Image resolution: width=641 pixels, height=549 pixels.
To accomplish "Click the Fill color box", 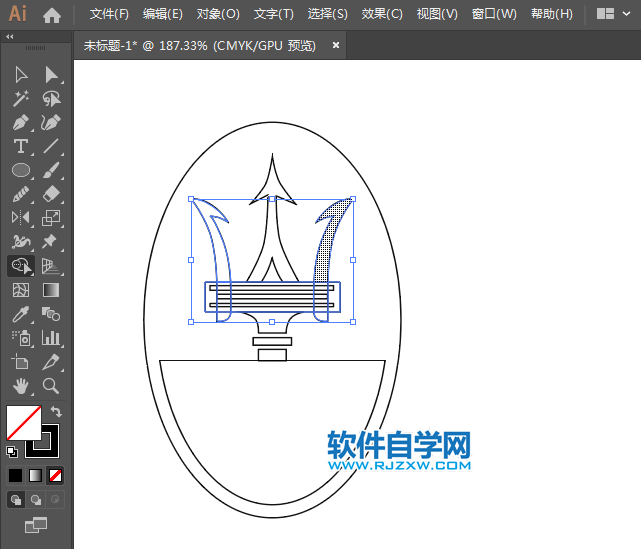I will point(24,423).
